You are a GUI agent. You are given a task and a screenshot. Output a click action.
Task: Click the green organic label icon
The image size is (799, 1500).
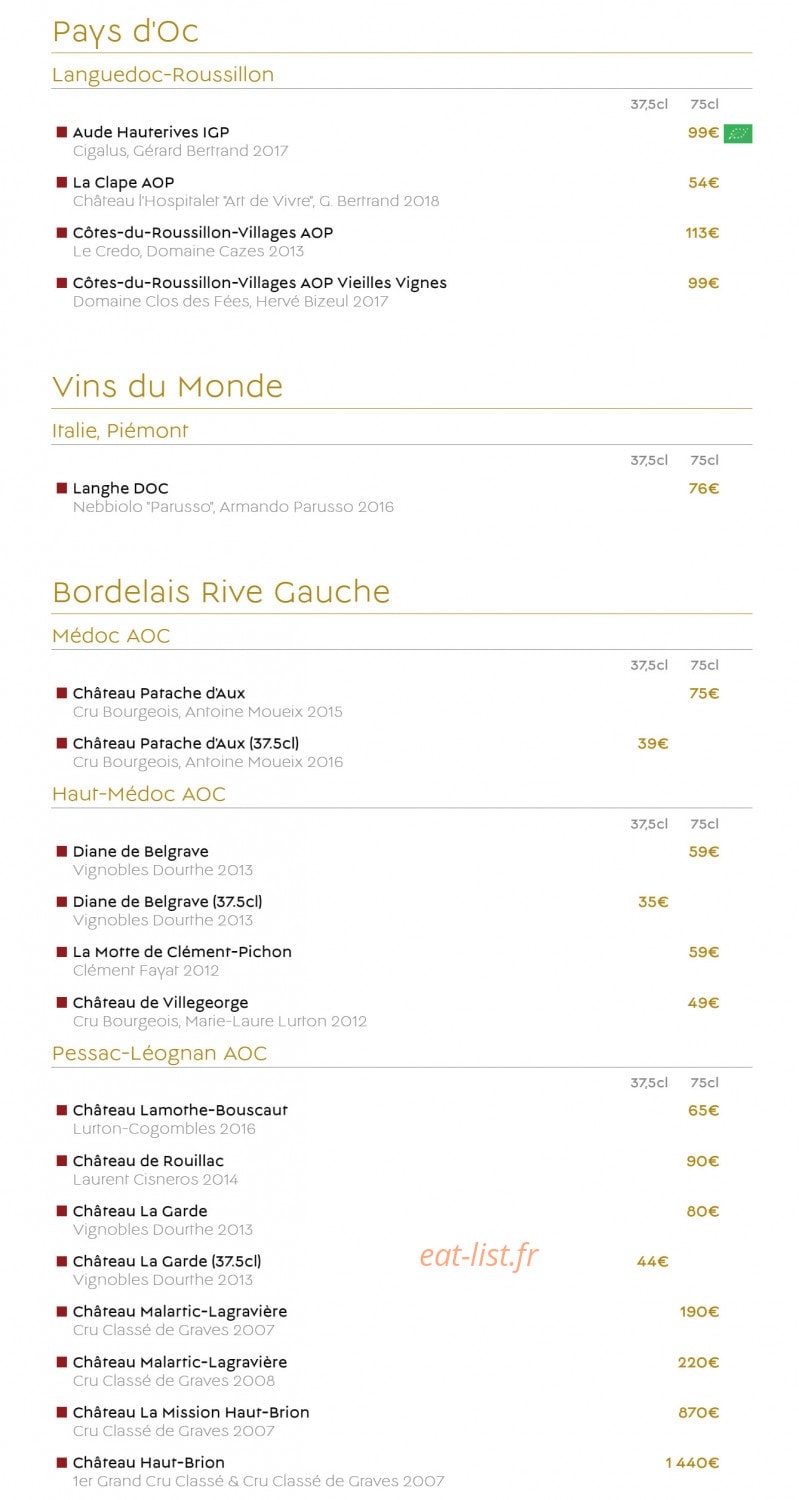point(738,133)
